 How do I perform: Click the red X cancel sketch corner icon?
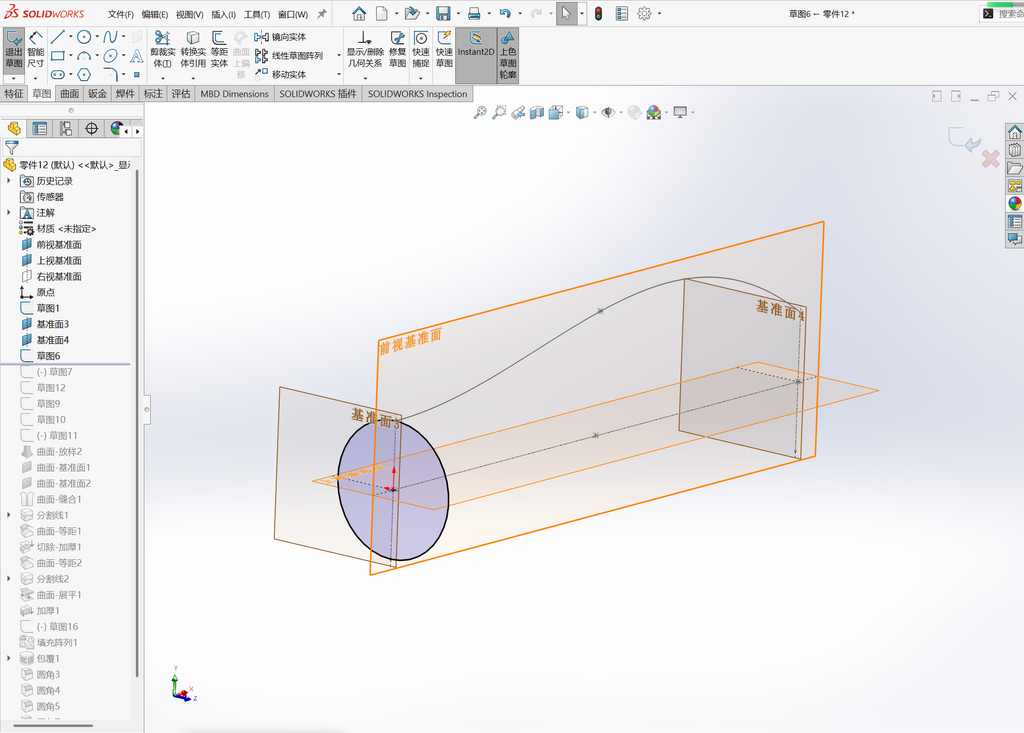pos(990,159)
